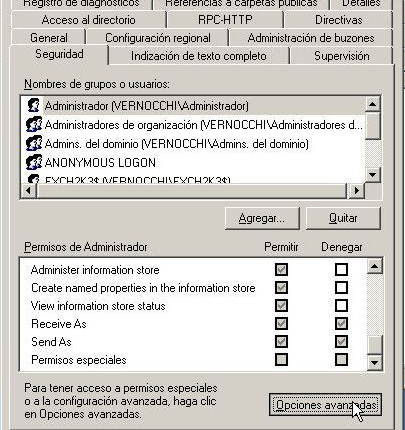Click the user list scroll-down arrow

click(x=372, y=174)
